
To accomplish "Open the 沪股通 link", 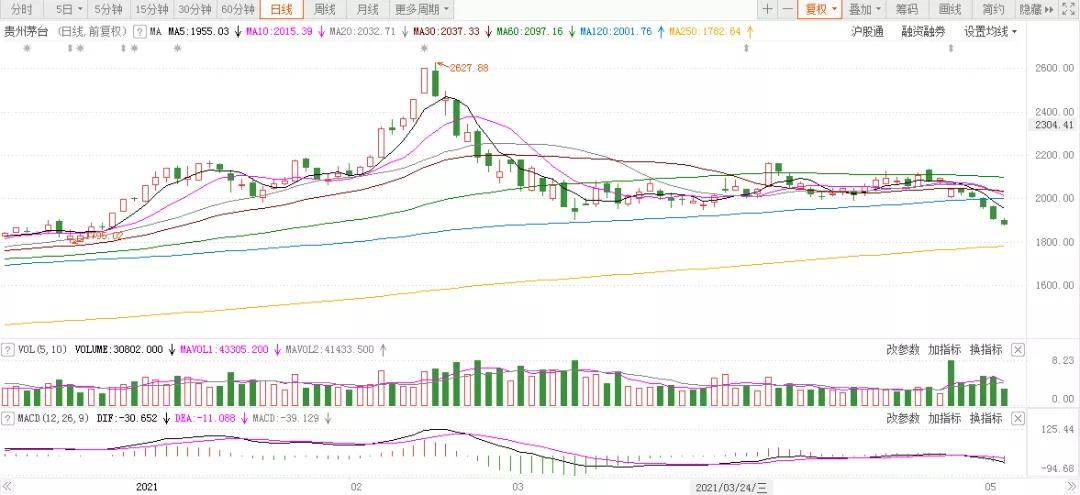I will [867, 32].
